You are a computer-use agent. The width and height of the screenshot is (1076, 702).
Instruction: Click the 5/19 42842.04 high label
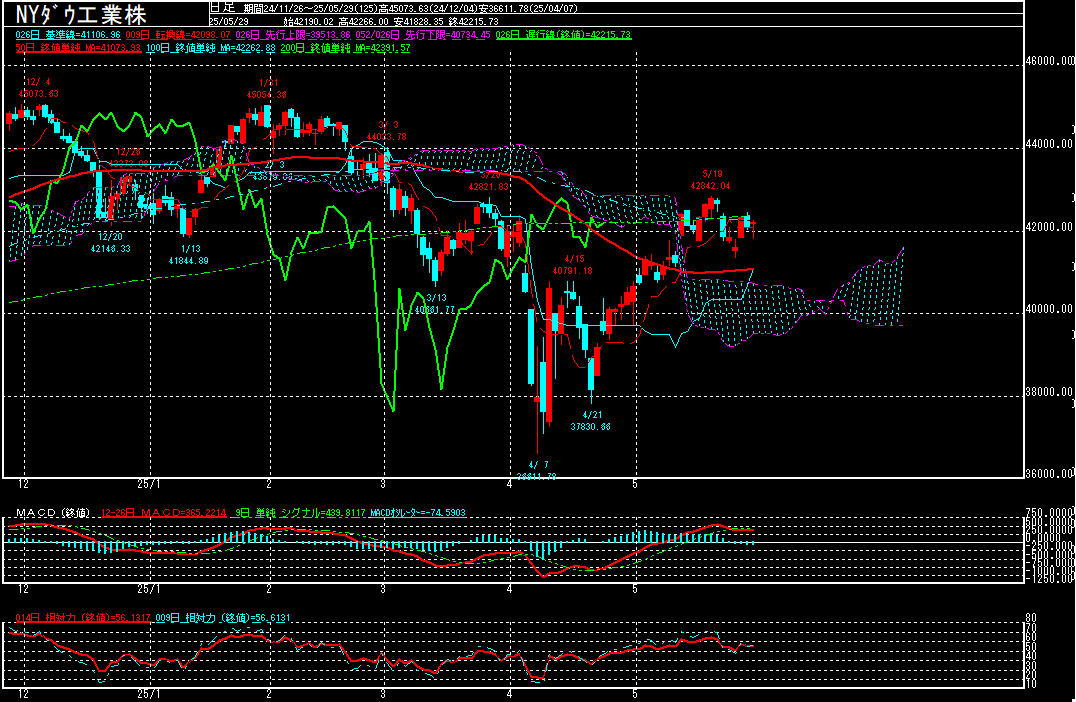coord(710,180)
